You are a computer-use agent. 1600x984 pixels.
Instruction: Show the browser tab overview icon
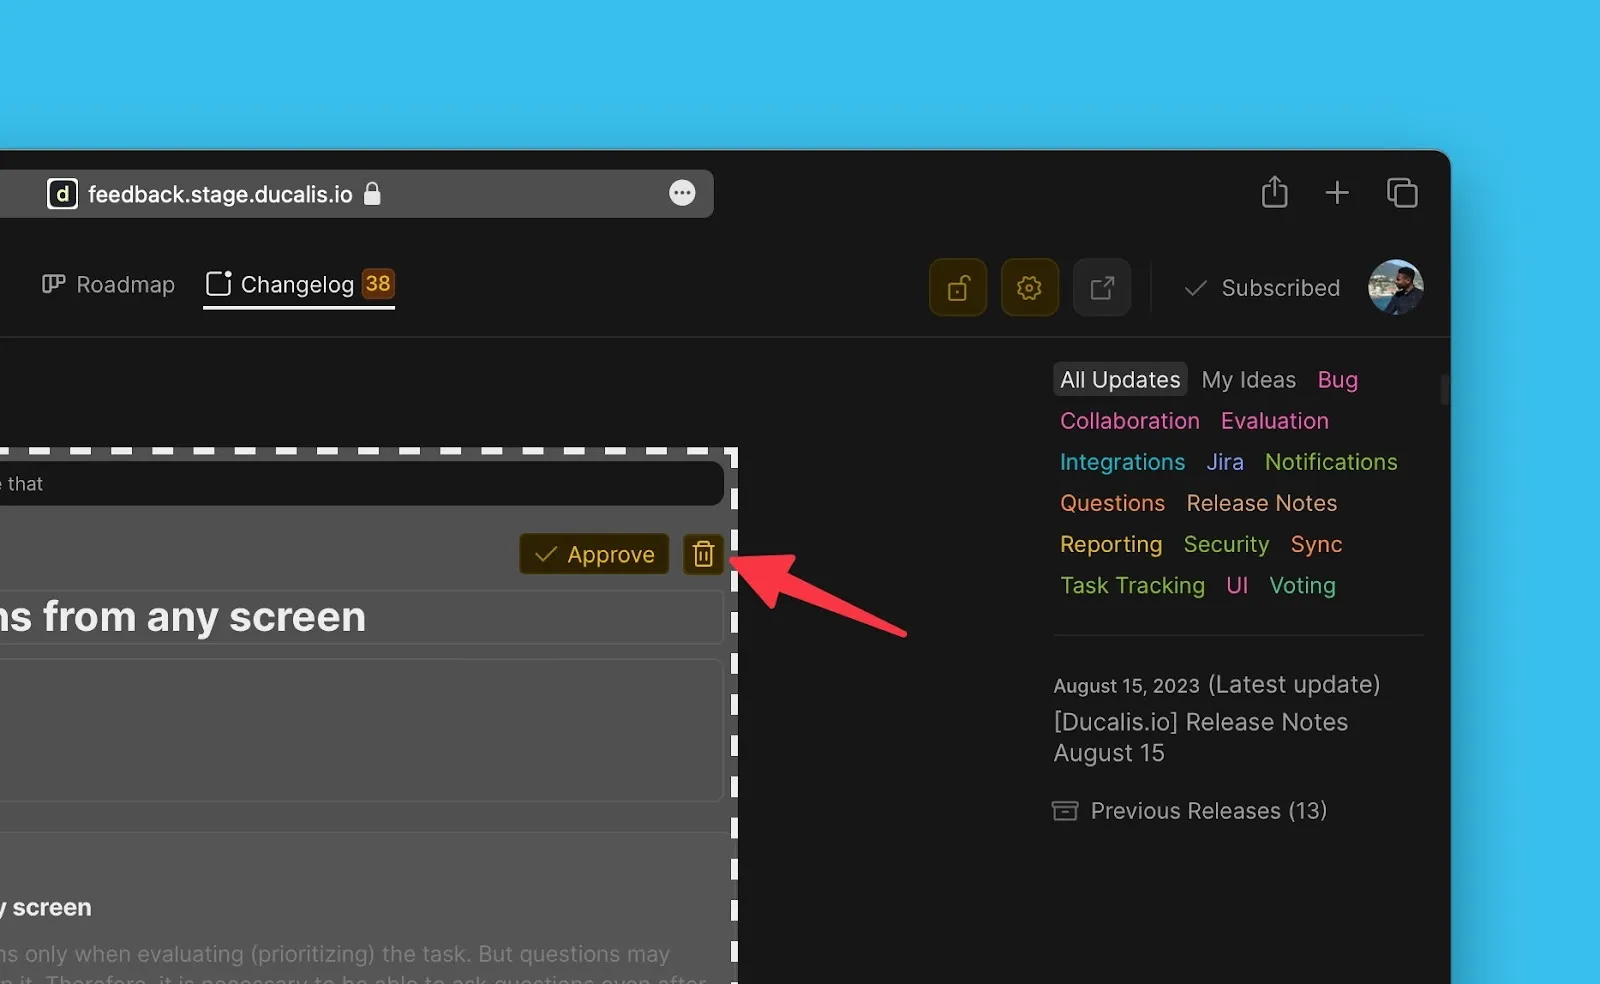click(x=1402, y=192)
